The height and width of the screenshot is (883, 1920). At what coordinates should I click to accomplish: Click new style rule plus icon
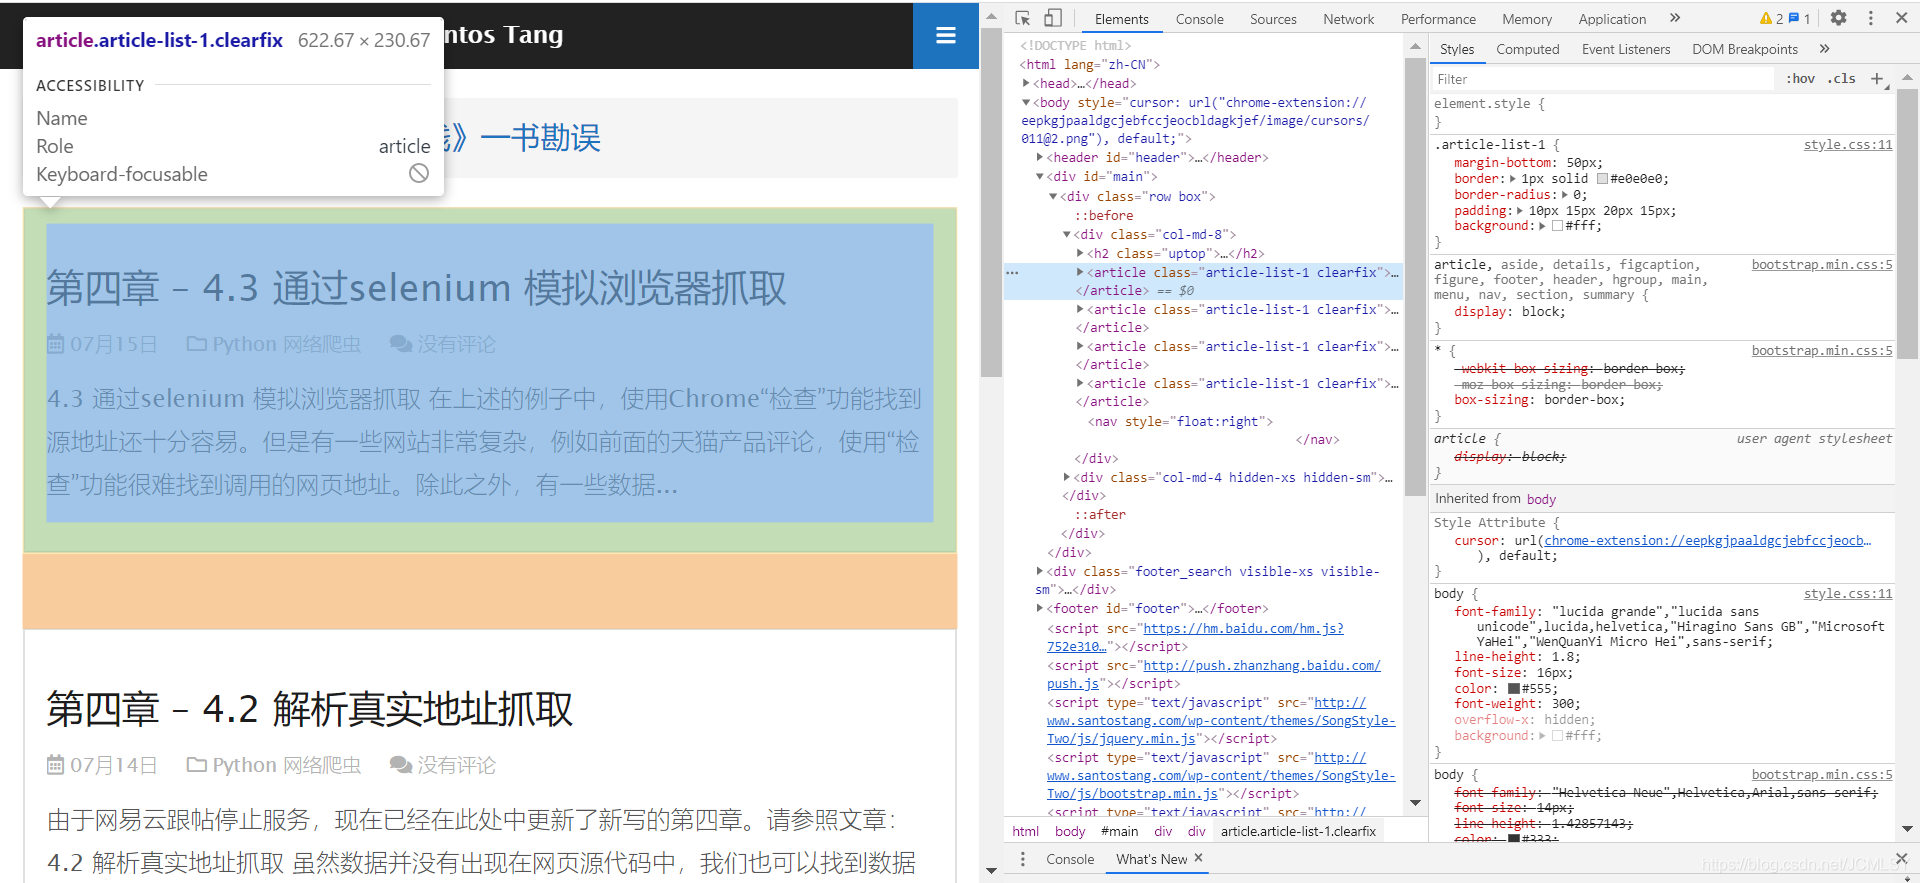point(1877,79)
